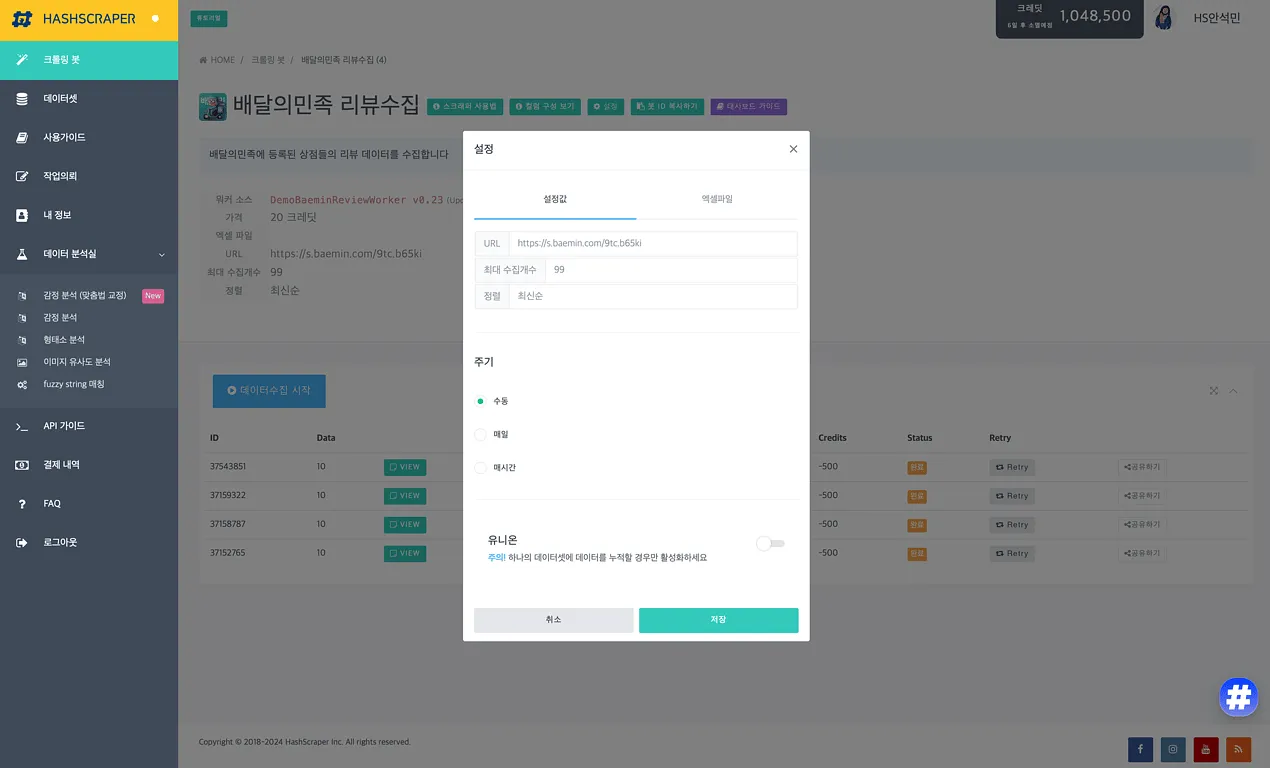Switch to the 엑셀파일 tab

(717, 199)
